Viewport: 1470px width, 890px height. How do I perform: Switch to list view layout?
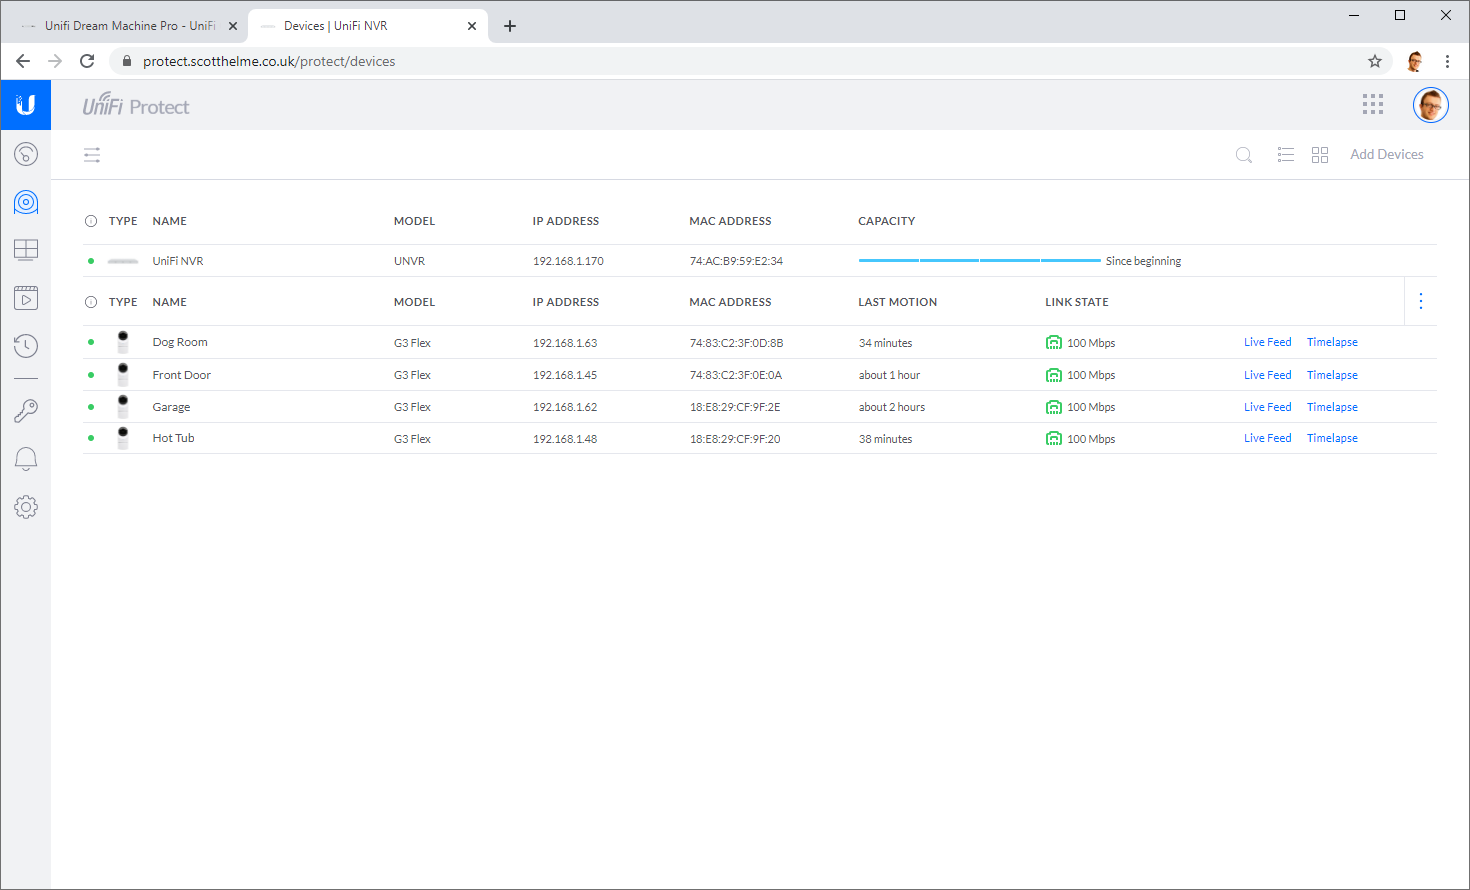[1286, 155]
